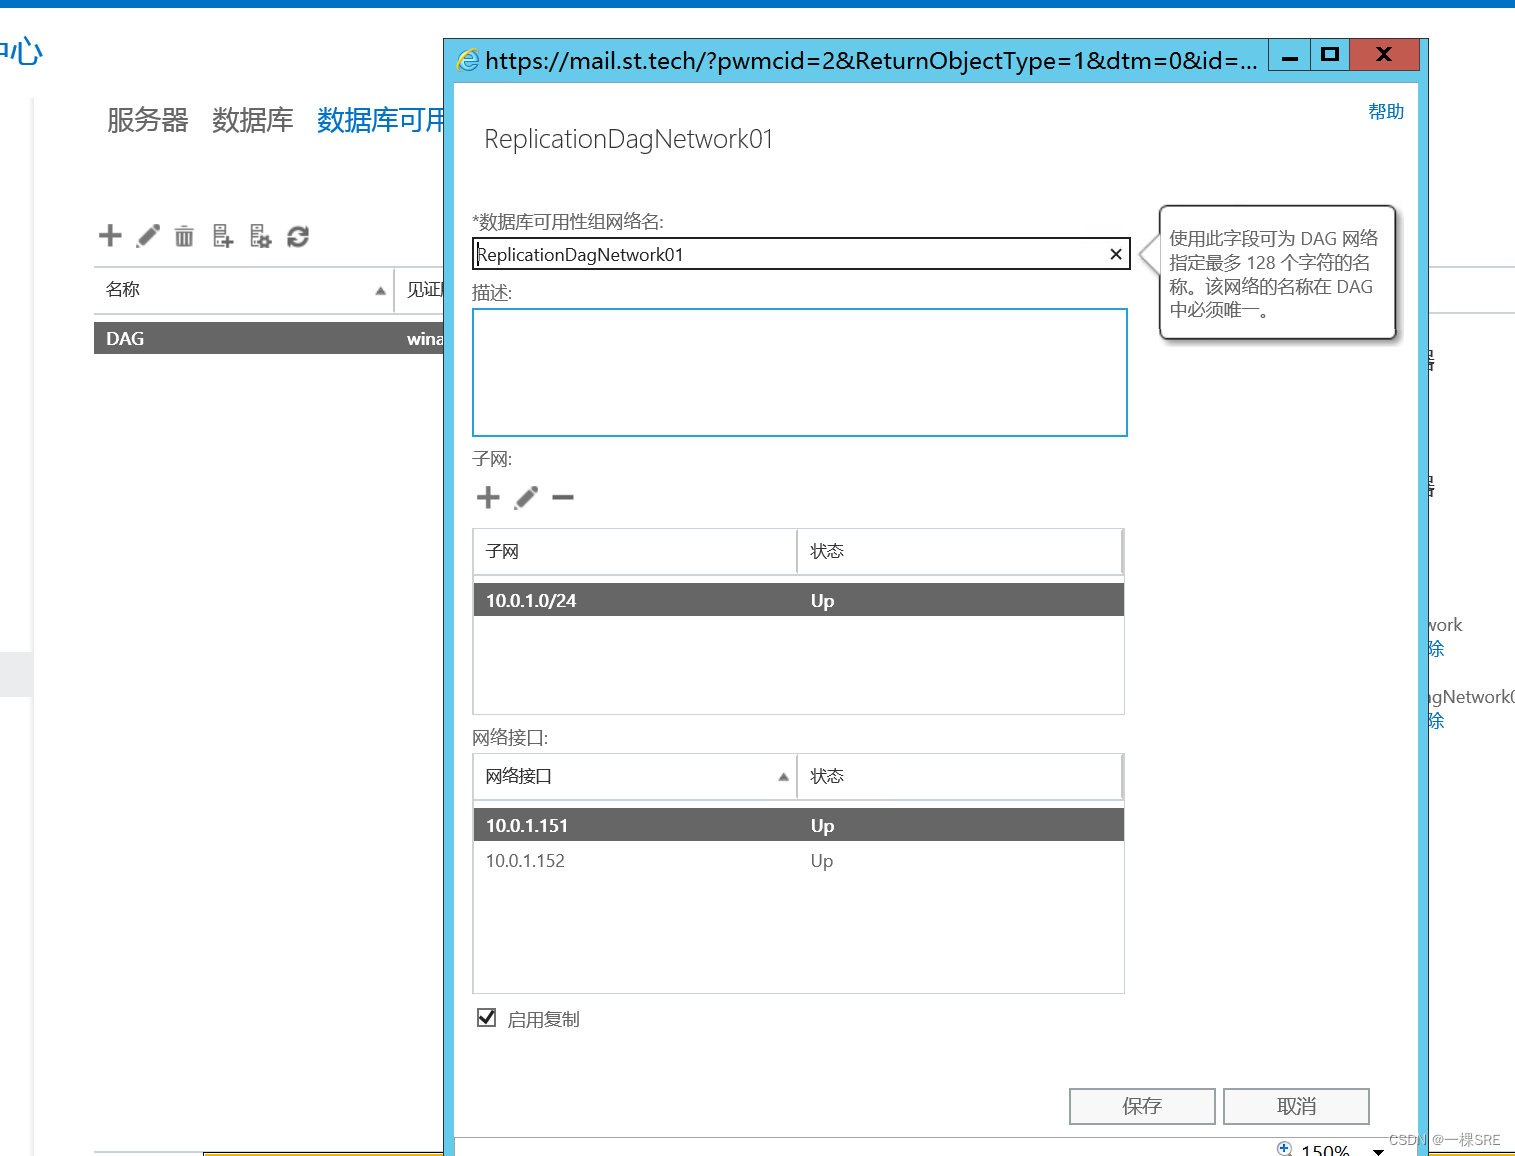Open the 帮助 help link
This screenshot has height=1156, width=1515.
click(x=1386, y=112)
